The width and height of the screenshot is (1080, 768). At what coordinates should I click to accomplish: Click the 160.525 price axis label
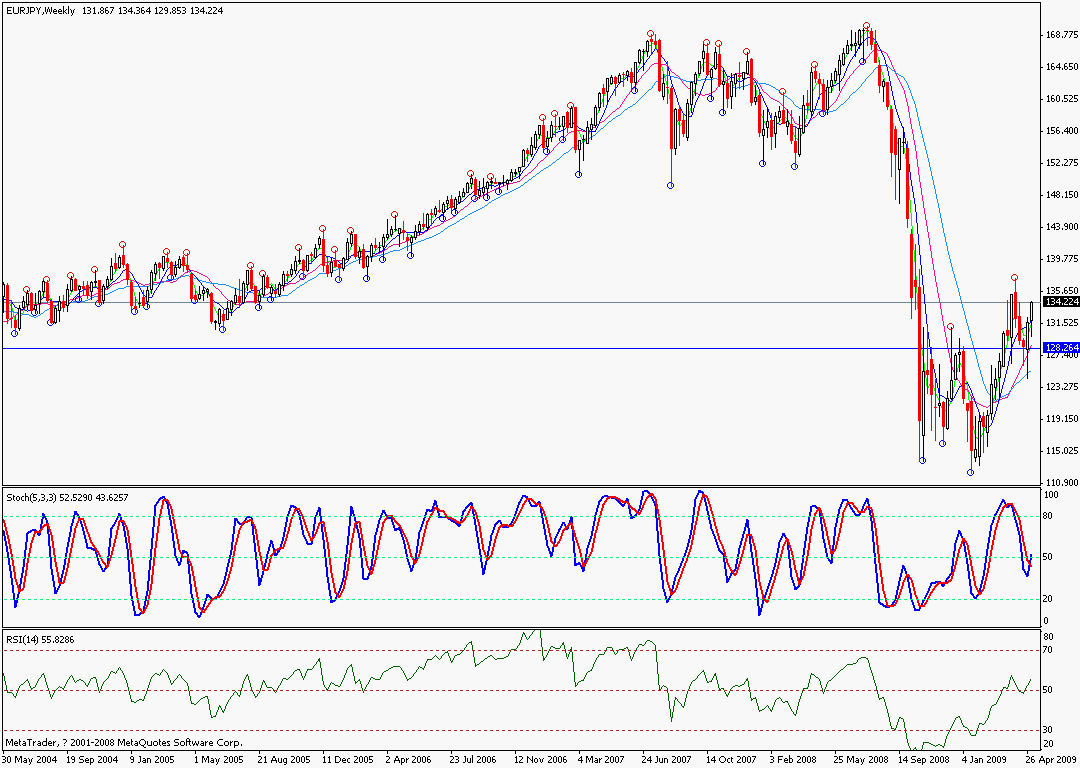pos(1061,98)
